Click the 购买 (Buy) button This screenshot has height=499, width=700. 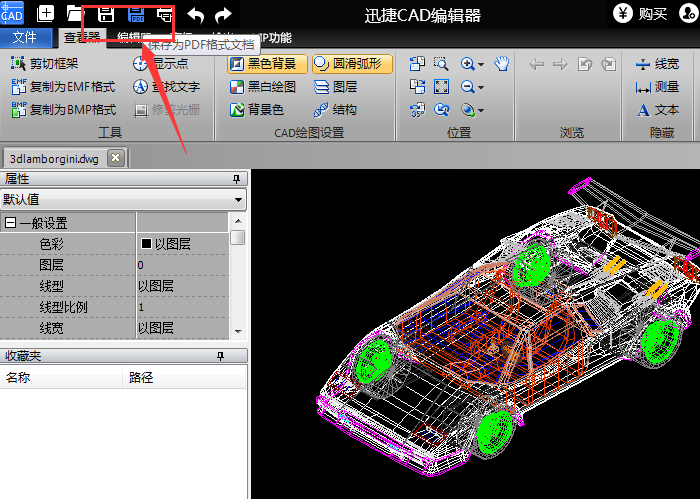[x=641, y=14]
